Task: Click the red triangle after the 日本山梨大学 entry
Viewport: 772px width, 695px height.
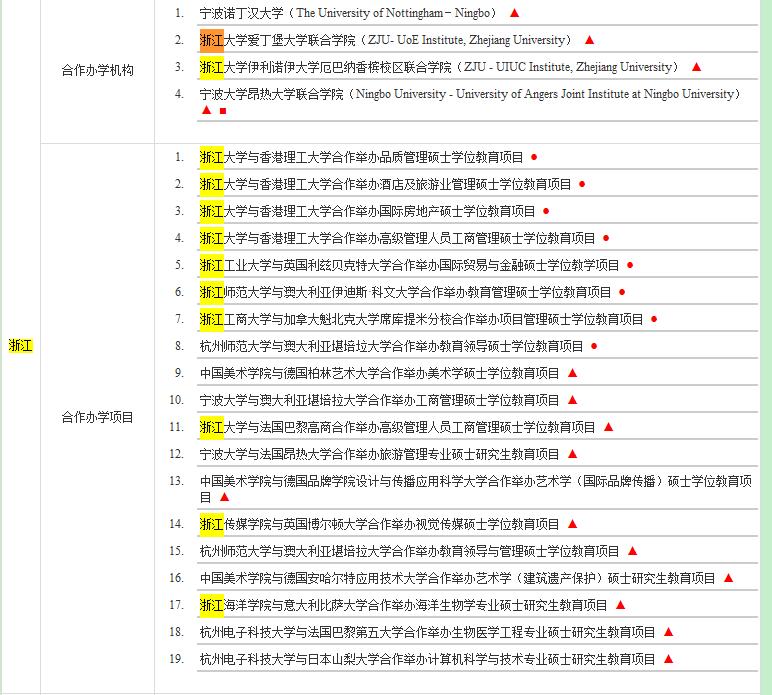Action: [x=668, y=659]
